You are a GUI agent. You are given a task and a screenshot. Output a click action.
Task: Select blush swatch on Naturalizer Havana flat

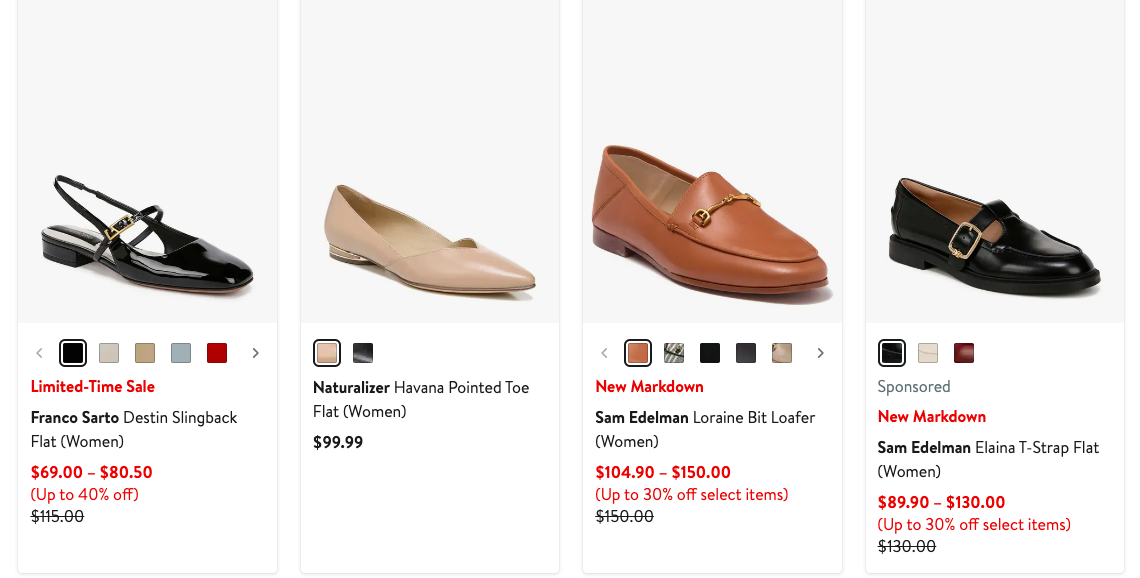327,353
